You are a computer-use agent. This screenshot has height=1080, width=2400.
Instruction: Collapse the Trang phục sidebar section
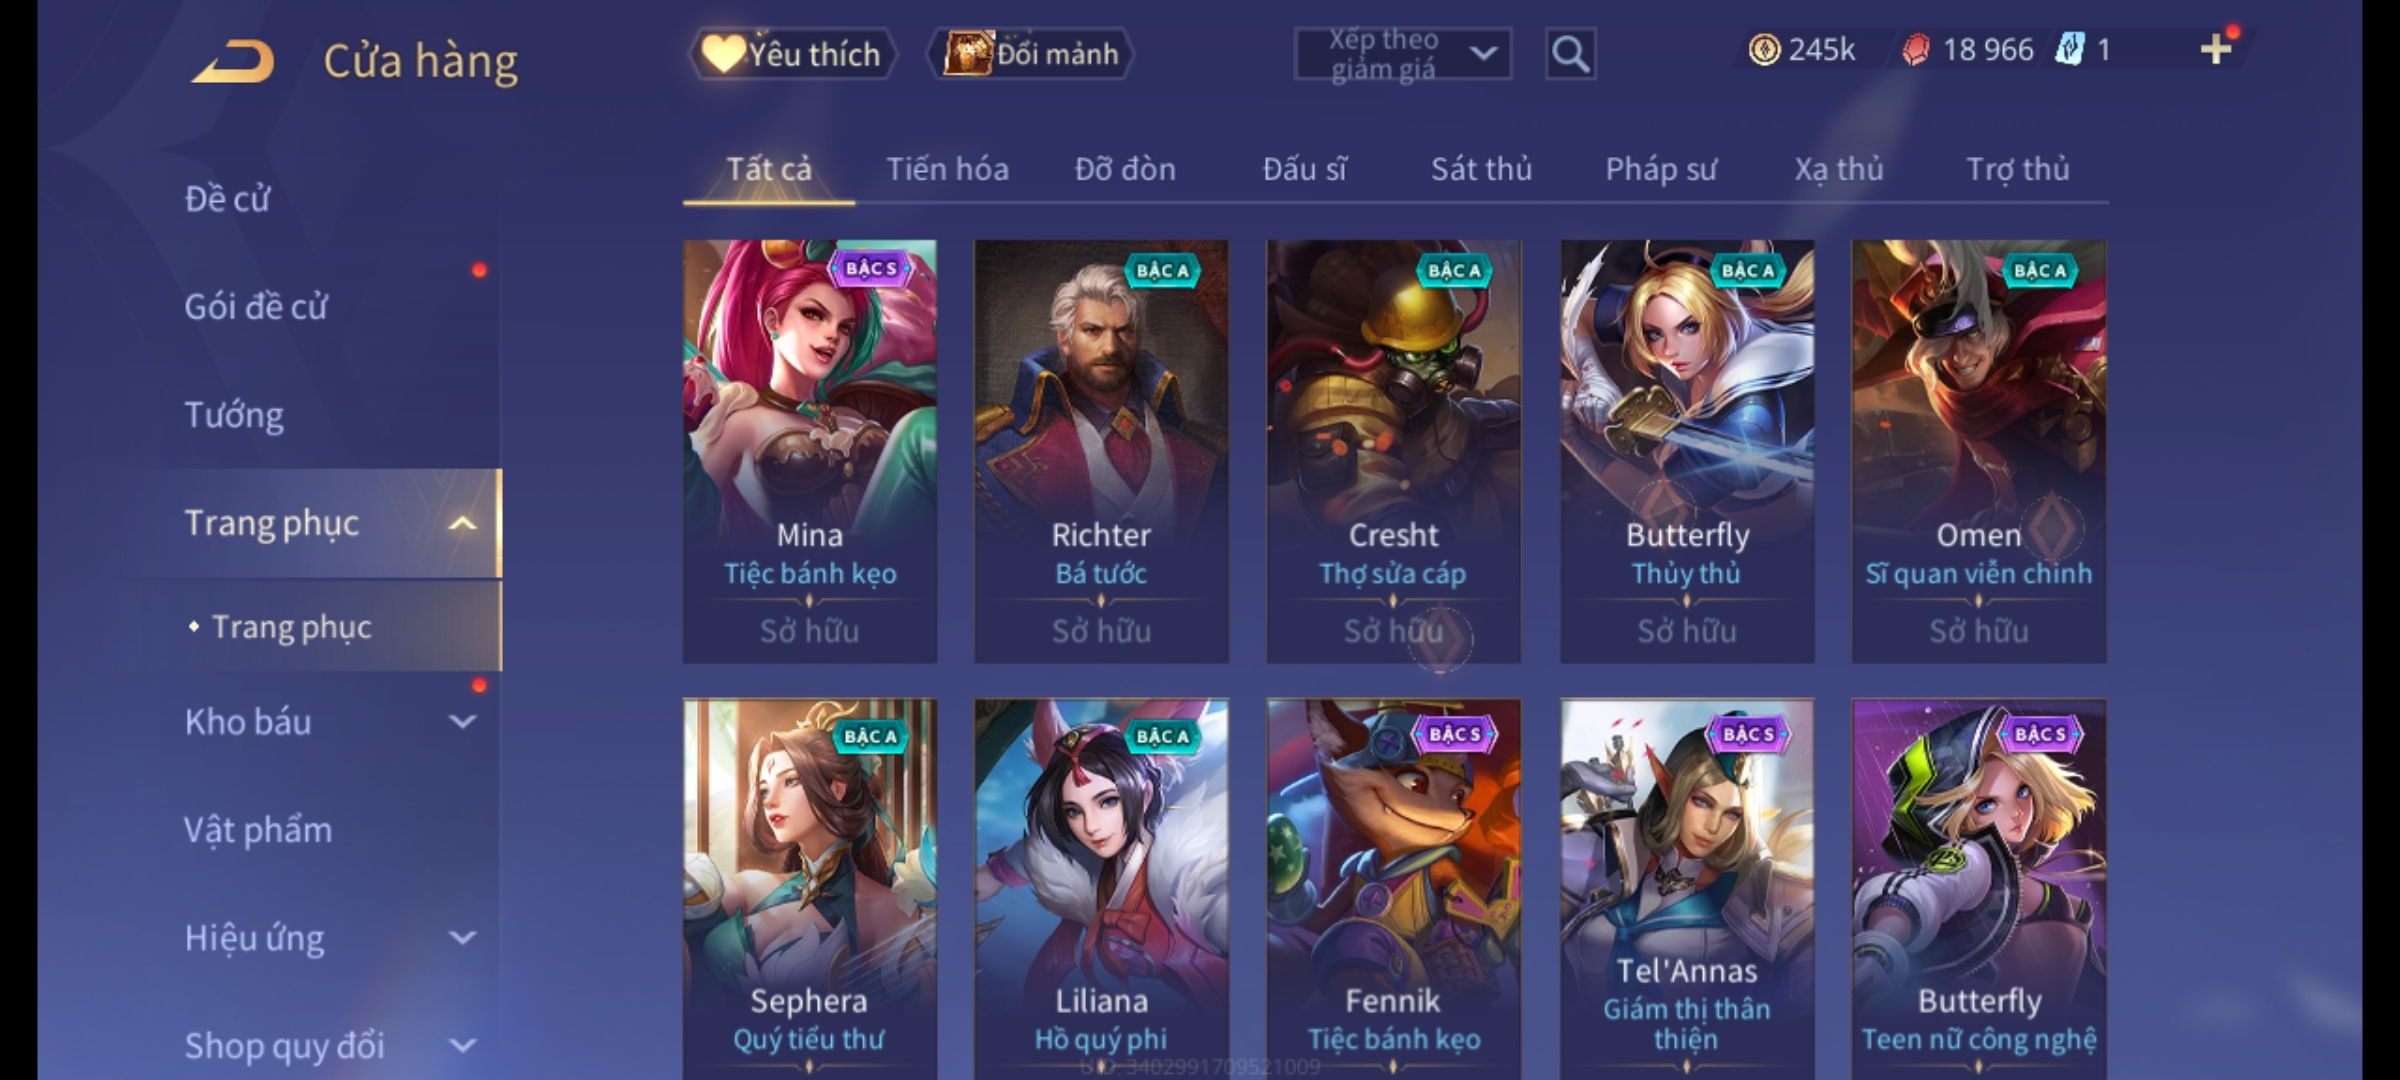(x=462, y=523)
